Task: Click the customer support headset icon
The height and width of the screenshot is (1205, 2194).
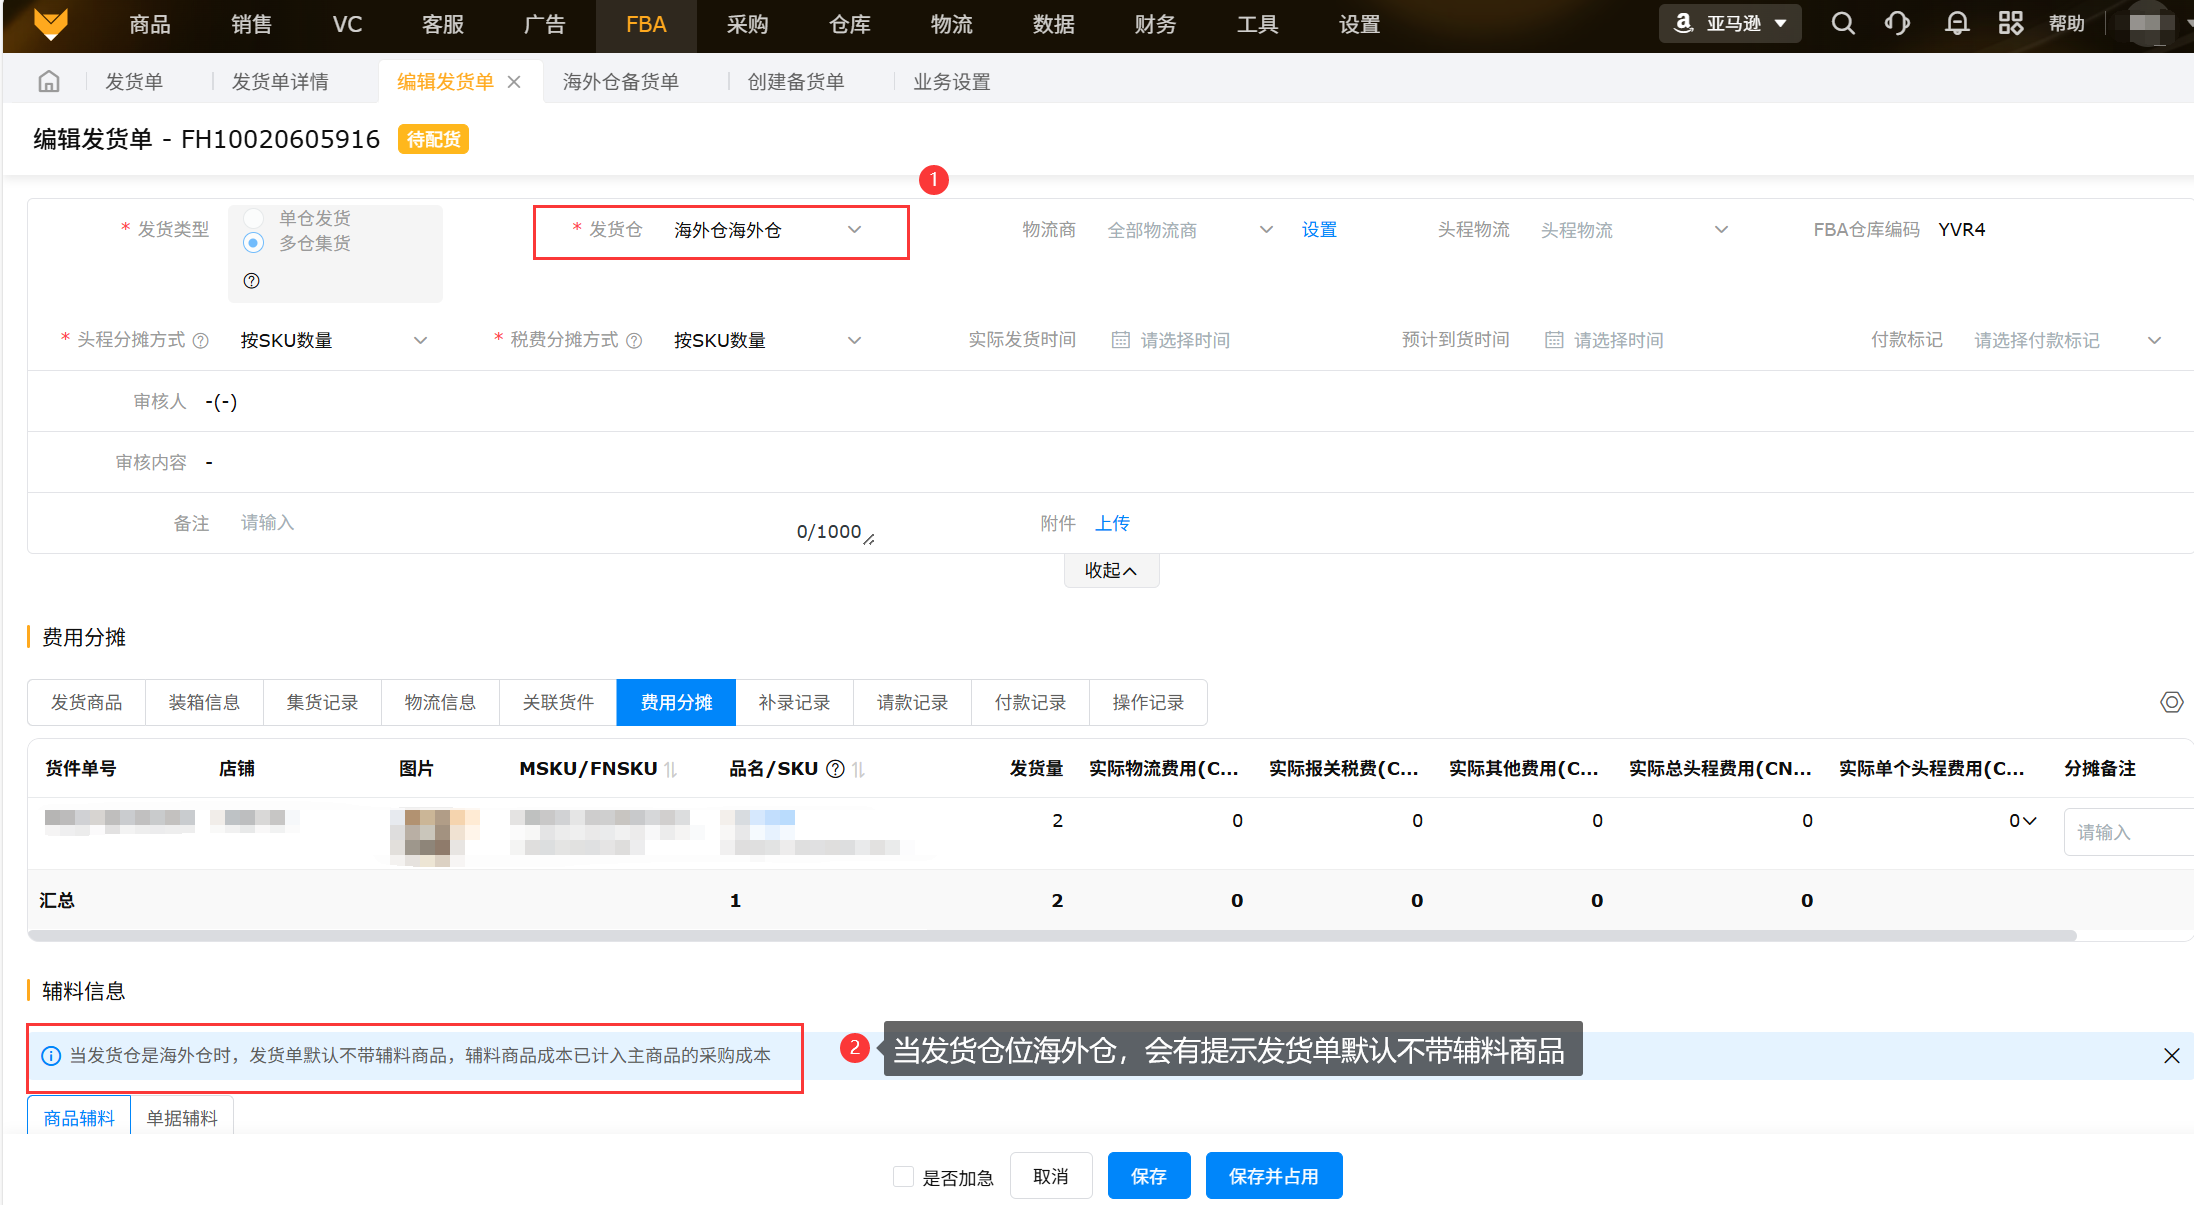Action: pyautogui.click(x=1897, y=24)
